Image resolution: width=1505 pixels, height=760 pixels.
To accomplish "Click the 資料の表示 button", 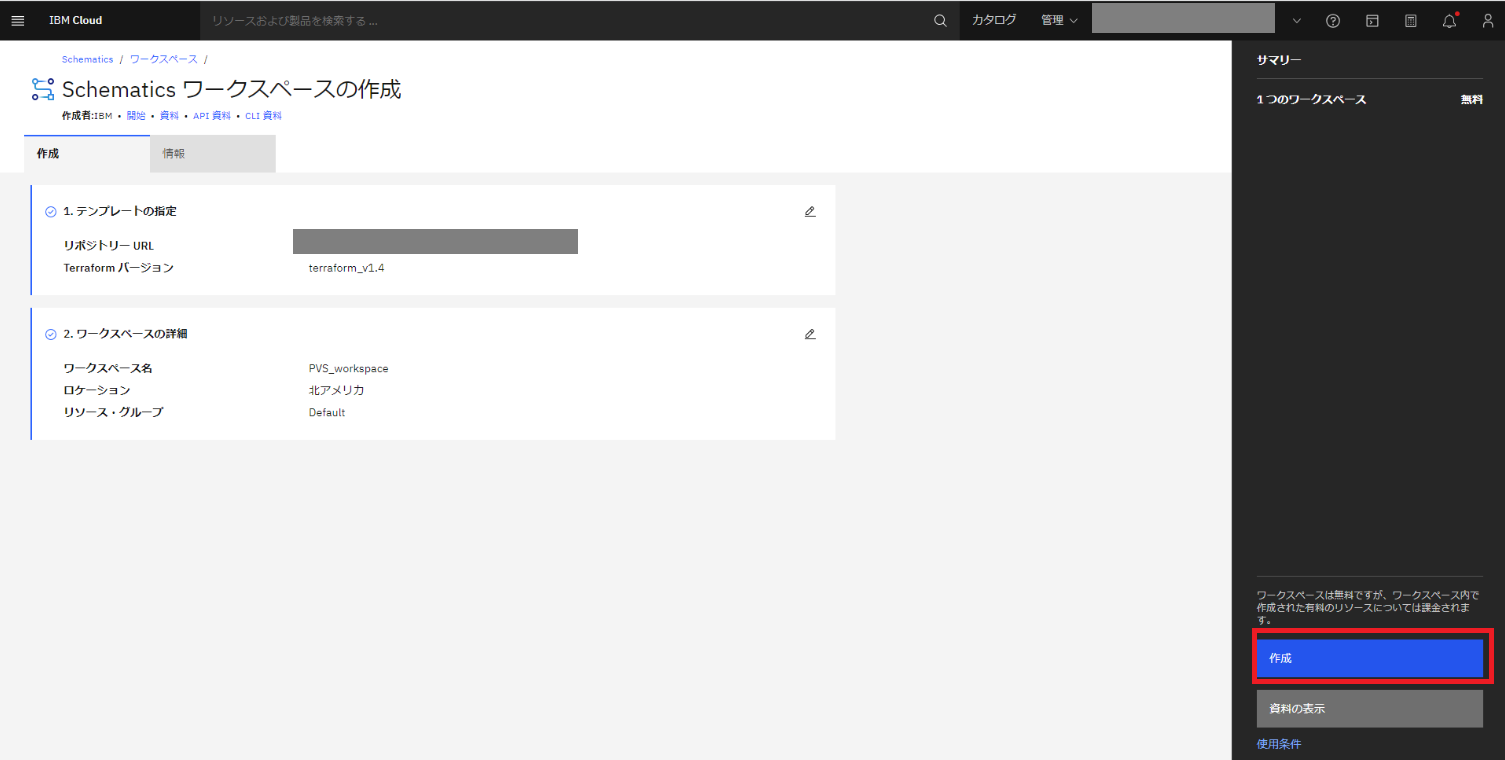I will pyautogui.click(x=1369, y=708).
